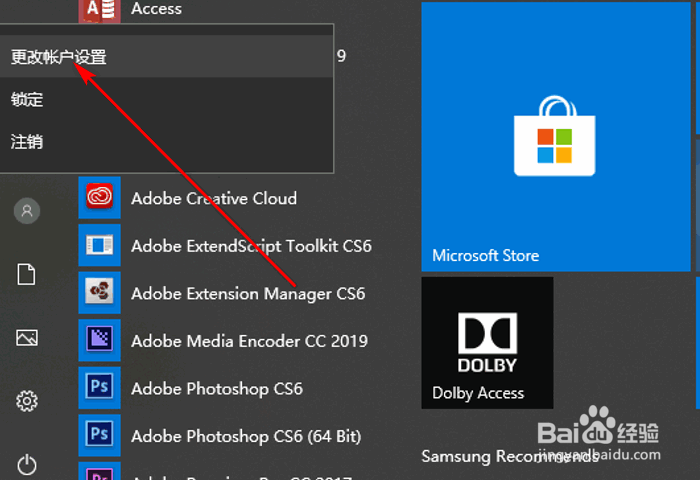Launch Adobe Extension Manager CS6 icon
The width and height of the screenshot is (700, 480).
(99, 293)
